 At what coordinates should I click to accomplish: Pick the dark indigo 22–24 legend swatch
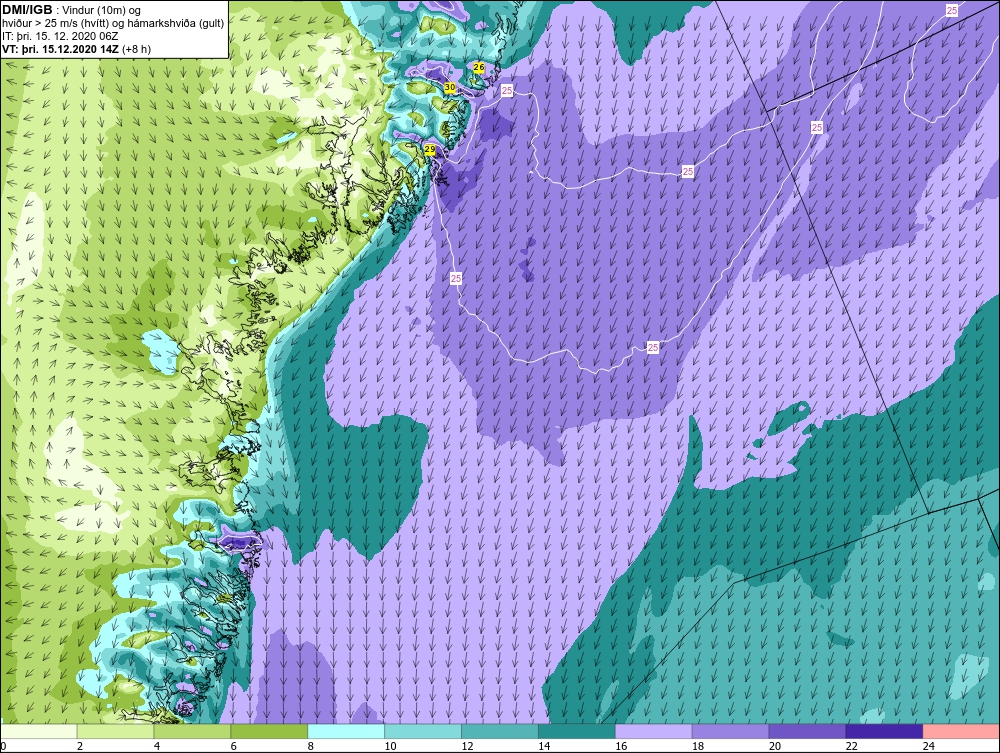(x=884, y=731)
